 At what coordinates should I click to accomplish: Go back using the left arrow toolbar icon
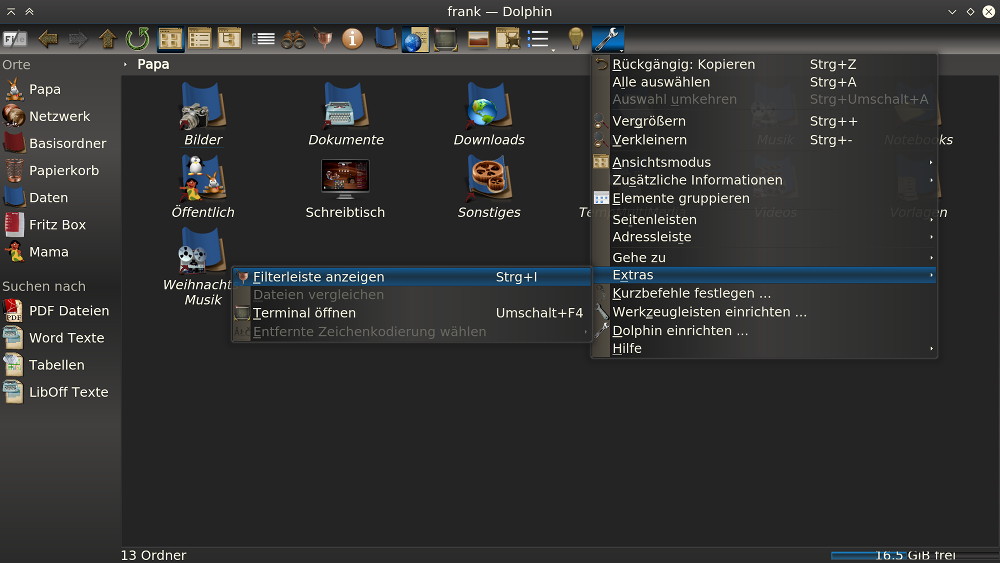[48, 40]
